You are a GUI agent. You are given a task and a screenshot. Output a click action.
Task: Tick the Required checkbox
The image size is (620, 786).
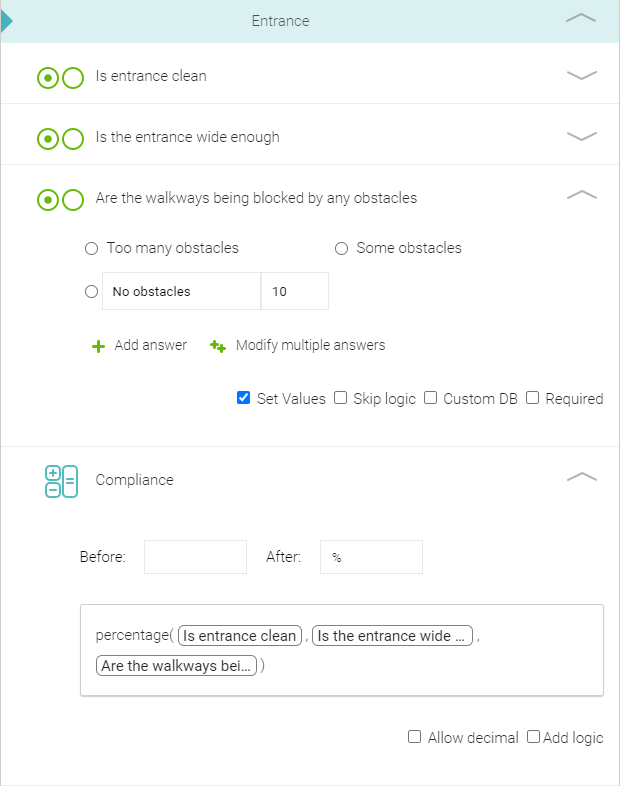pos(532,398)
